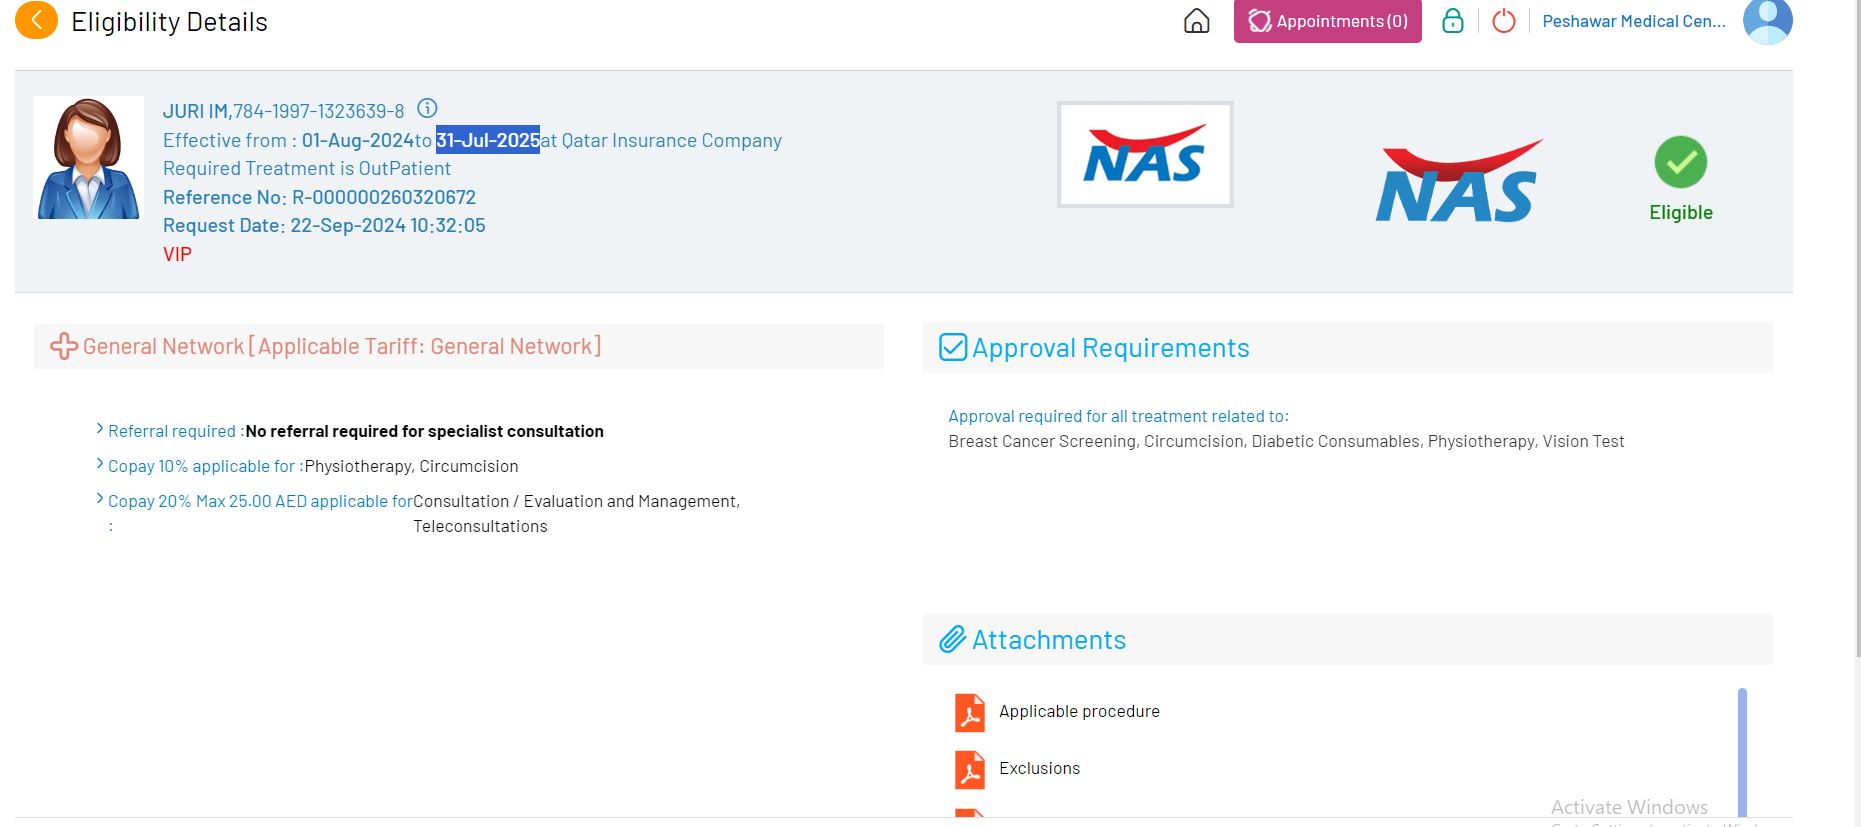Click the Attachments section header
This screenshot has width=1861, height=827.
pyautogui.click(x=1048, y=640)
